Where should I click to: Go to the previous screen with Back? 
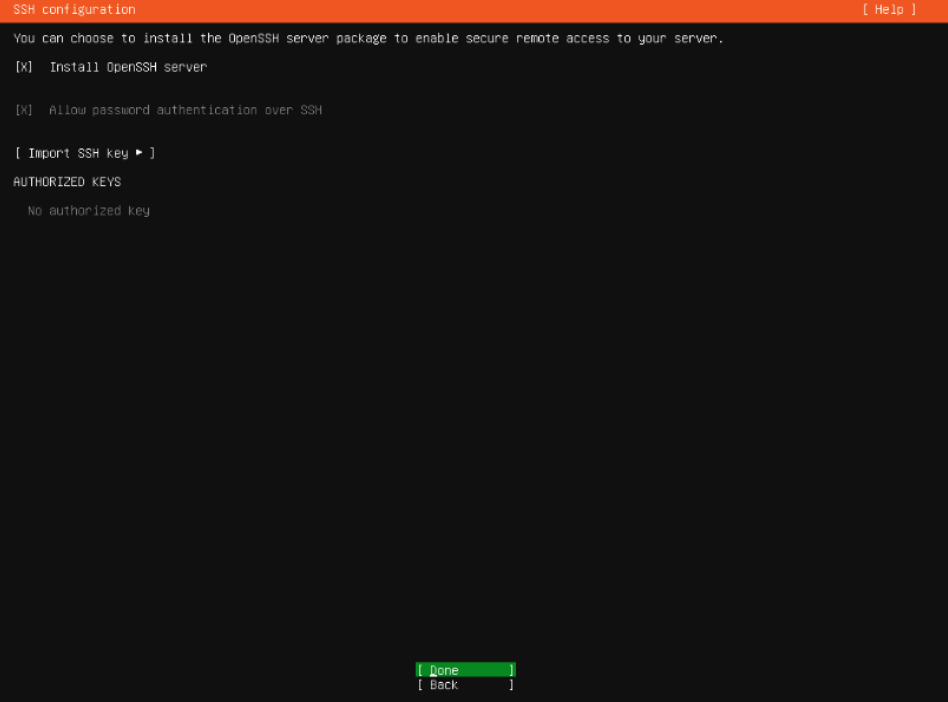click(x=466, y=685)
